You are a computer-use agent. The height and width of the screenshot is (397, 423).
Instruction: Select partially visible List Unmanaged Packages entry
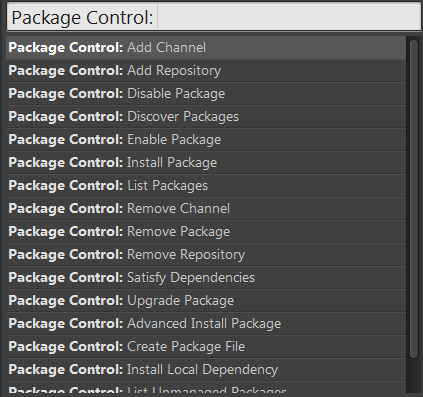[x=206, y=387]
